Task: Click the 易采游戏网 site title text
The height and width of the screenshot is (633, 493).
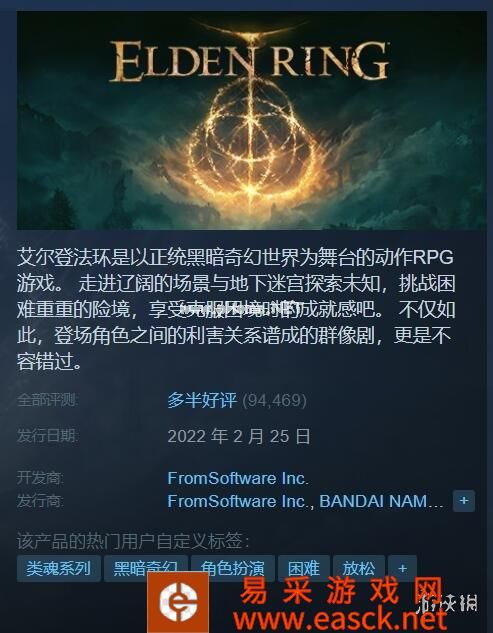Action: [341, 590]
